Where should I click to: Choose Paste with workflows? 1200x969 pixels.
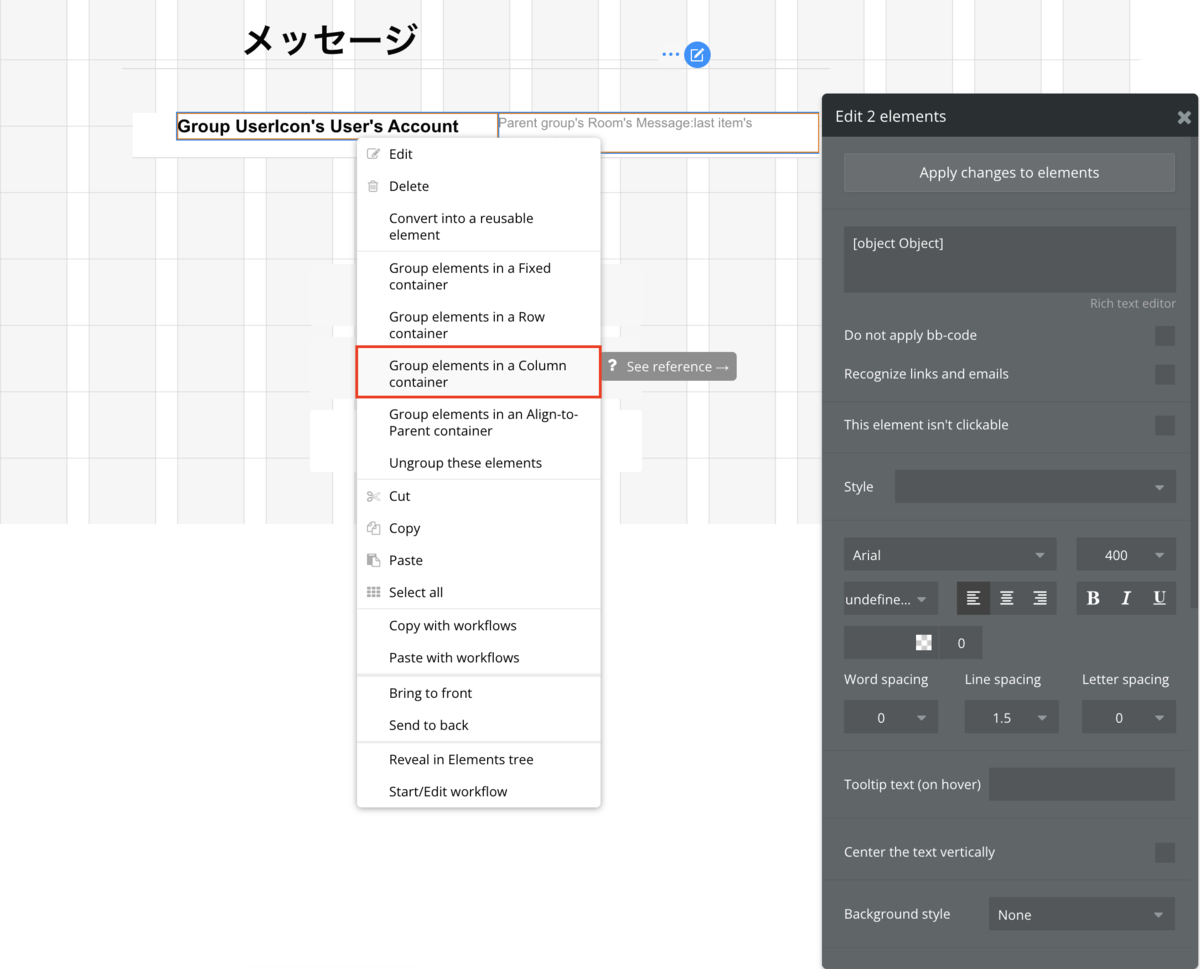pos(478,657)
